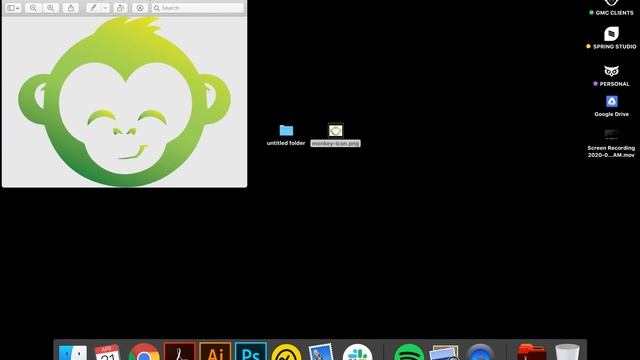Select the monkey-icon.png file thumbnail
Image resolution: width=640 pixels, height=360 pixels.
pyautogui.click(x=336, y=130)
